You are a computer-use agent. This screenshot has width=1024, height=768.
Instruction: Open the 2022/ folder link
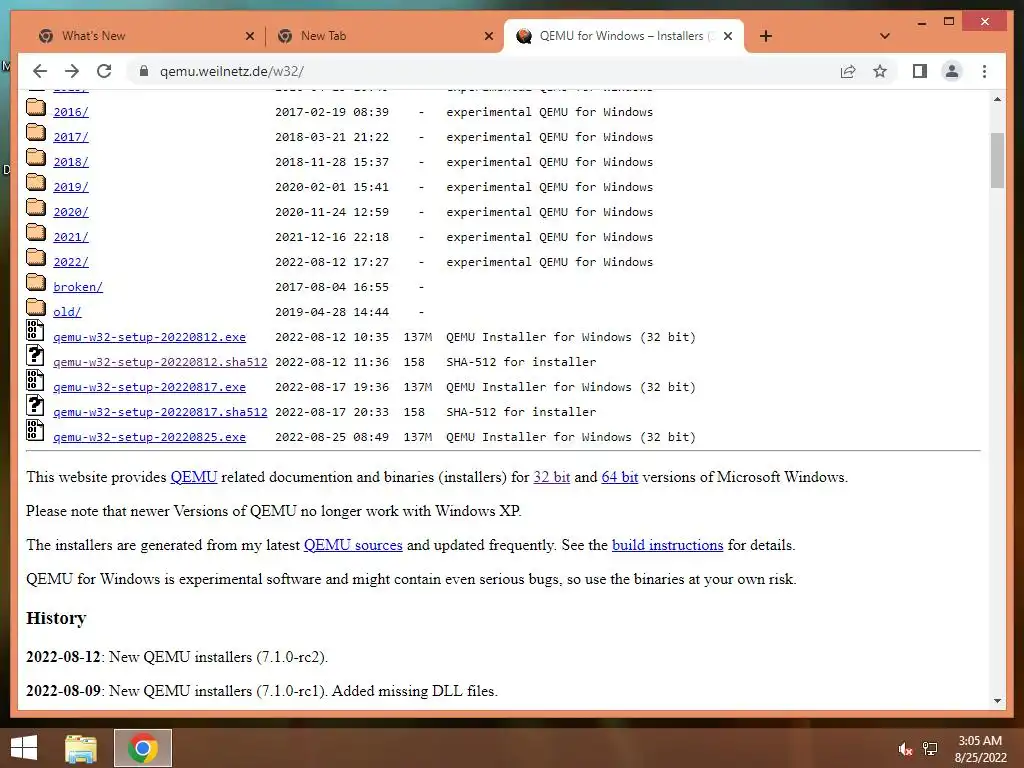pyautogui.click(x=71, y=262)
